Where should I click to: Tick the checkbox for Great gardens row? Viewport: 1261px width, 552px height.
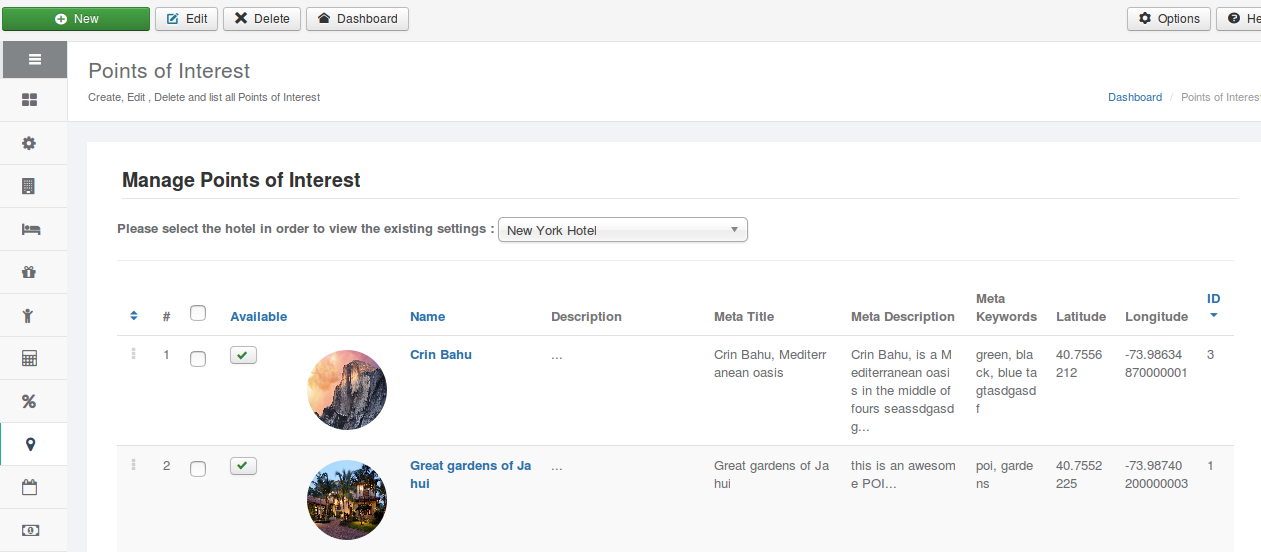[198, 469]
